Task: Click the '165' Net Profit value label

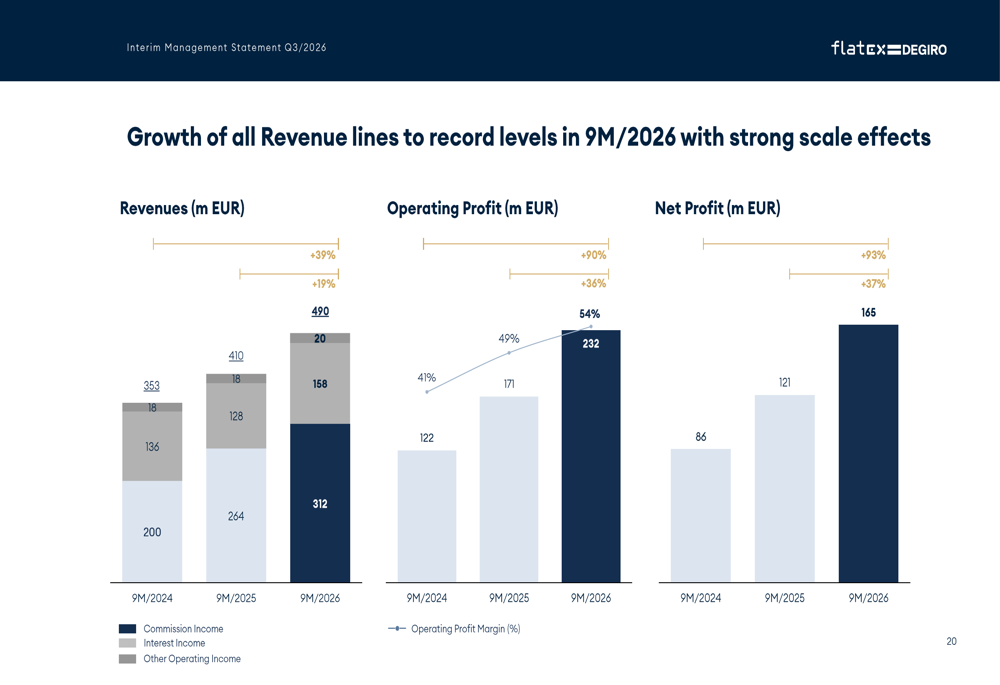Action: click(869, 313)
